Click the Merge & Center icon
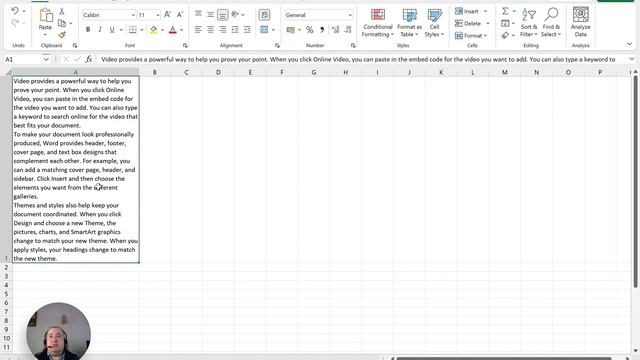Screen dimensions: 640x360 pos(264,30)
